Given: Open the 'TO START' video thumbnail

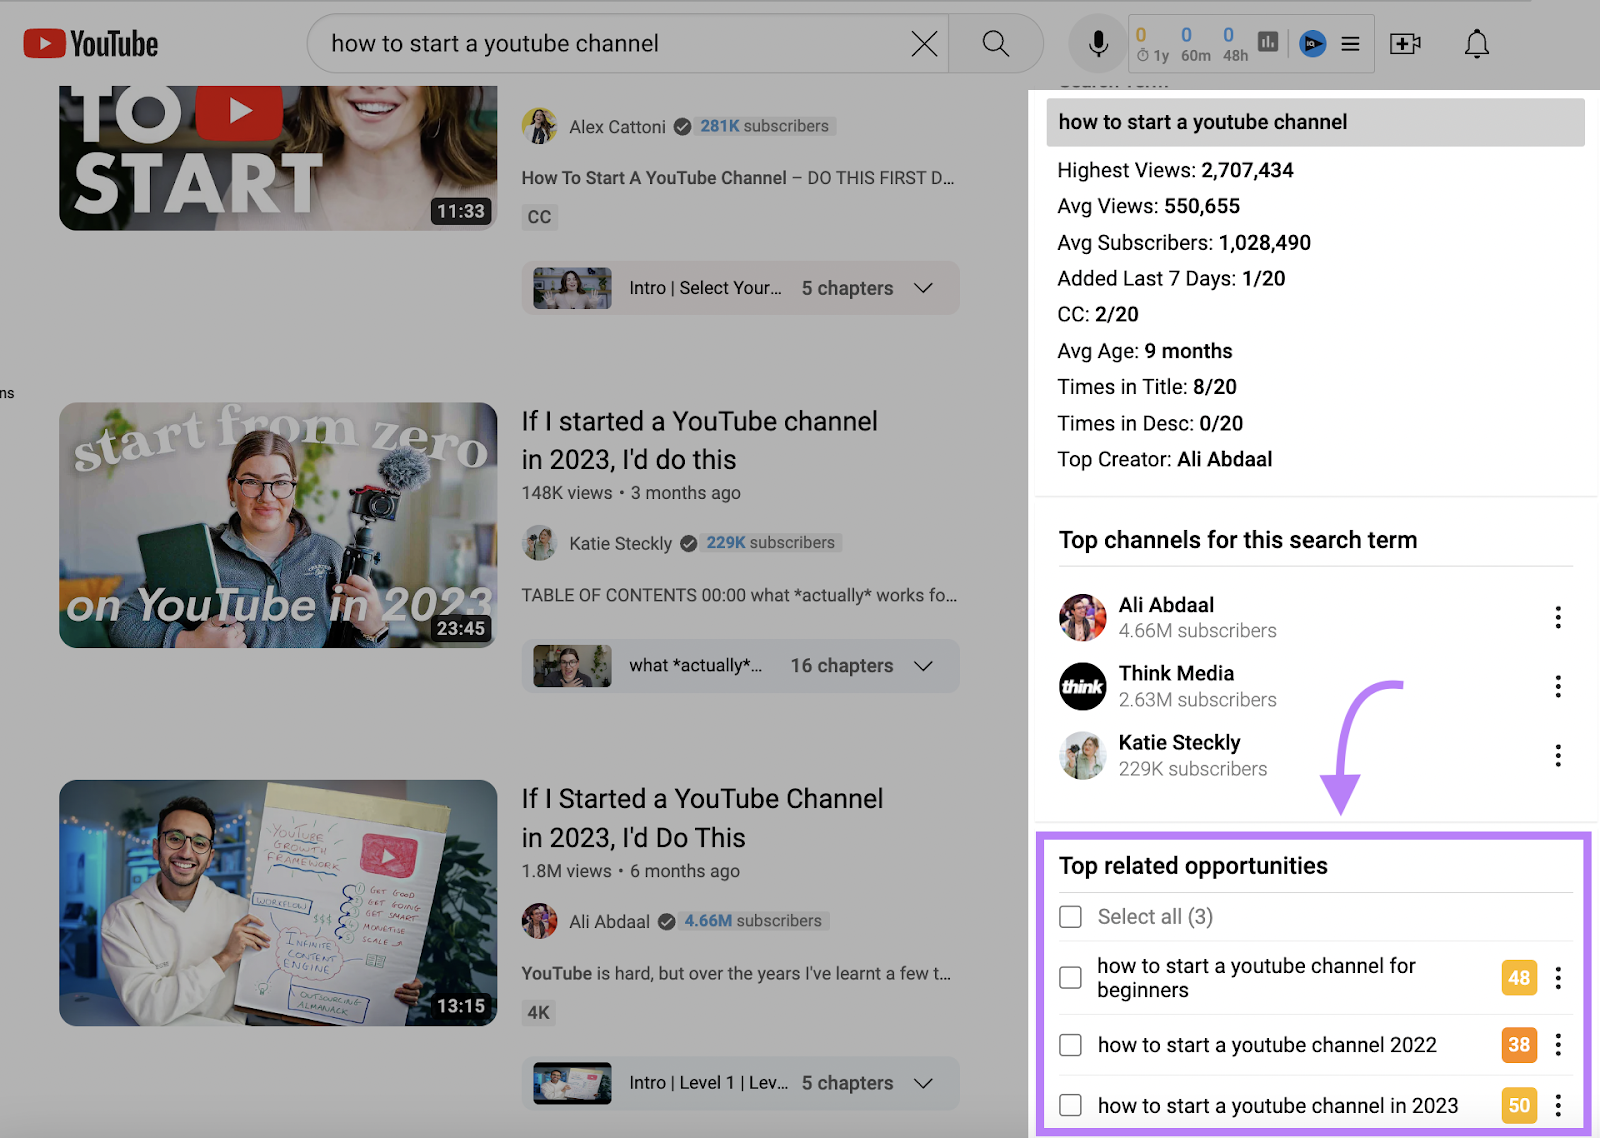Looking at the screenshot, I should [x=278, y=158].
